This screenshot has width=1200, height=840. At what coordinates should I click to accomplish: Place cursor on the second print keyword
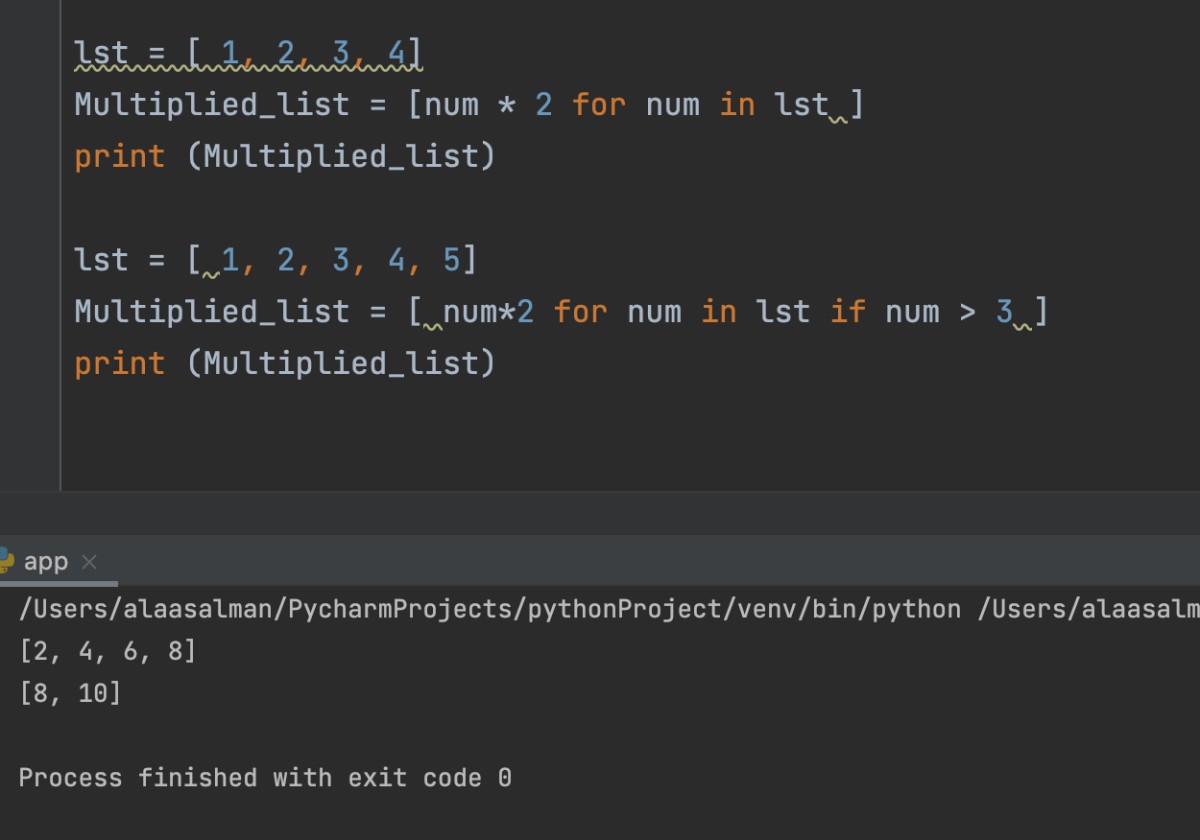click(x=119, y=363)
